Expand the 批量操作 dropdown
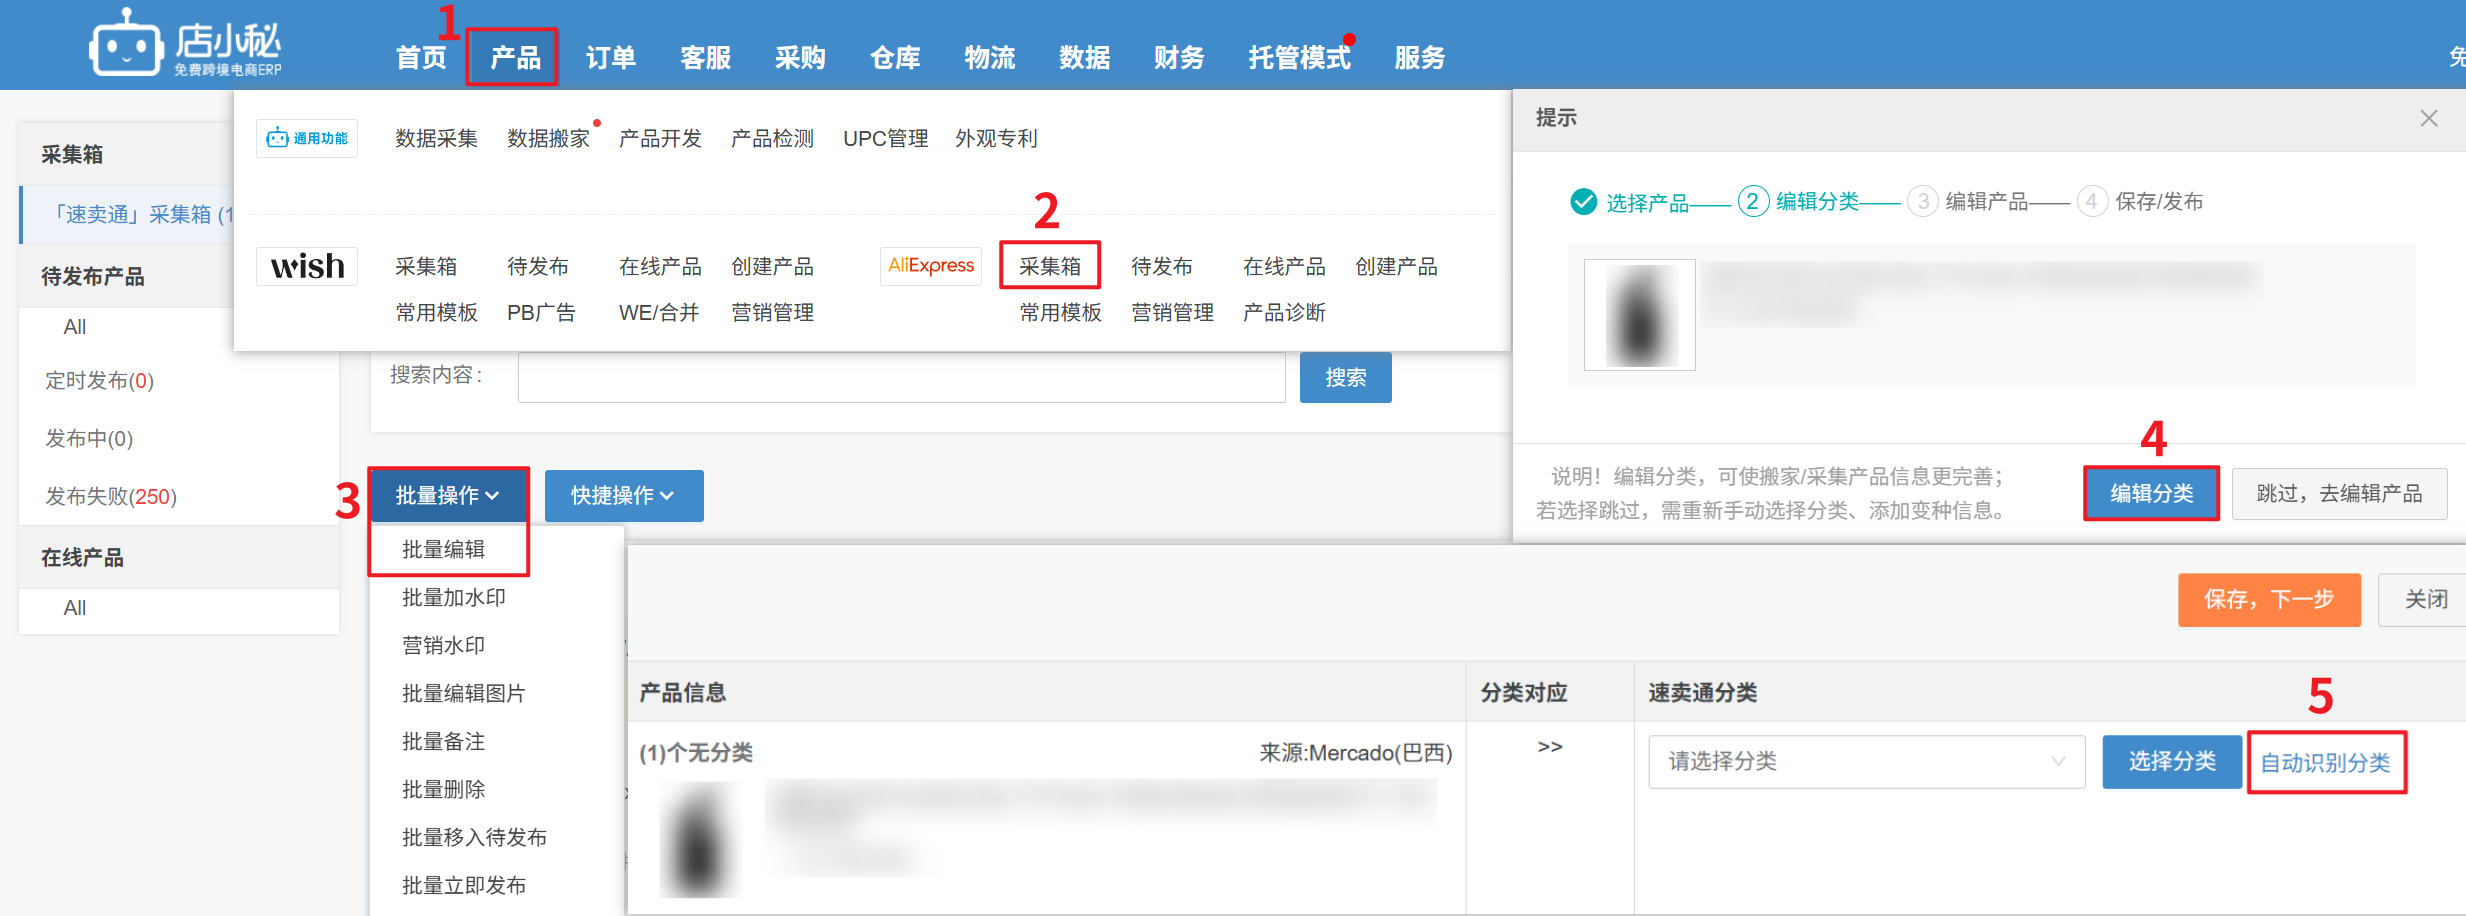 tap(448, 495)
